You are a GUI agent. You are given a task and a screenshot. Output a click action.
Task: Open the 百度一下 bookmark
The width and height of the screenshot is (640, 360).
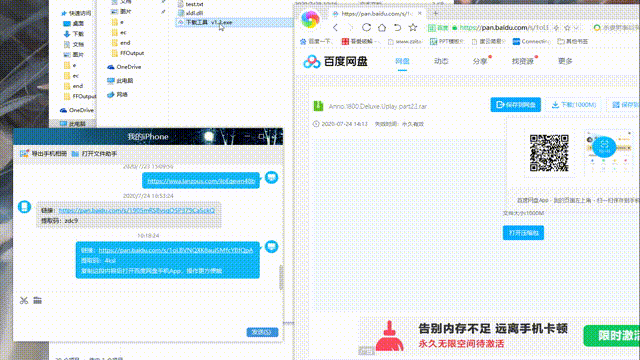point(316,41)
